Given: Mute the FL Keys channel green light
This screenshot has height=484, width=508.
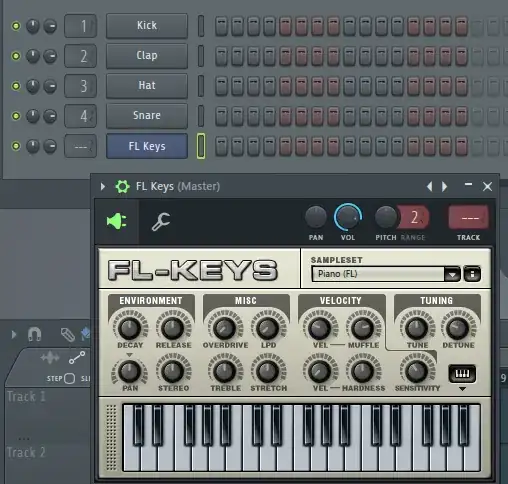Looking at the screenshot, I should (16, 146).
